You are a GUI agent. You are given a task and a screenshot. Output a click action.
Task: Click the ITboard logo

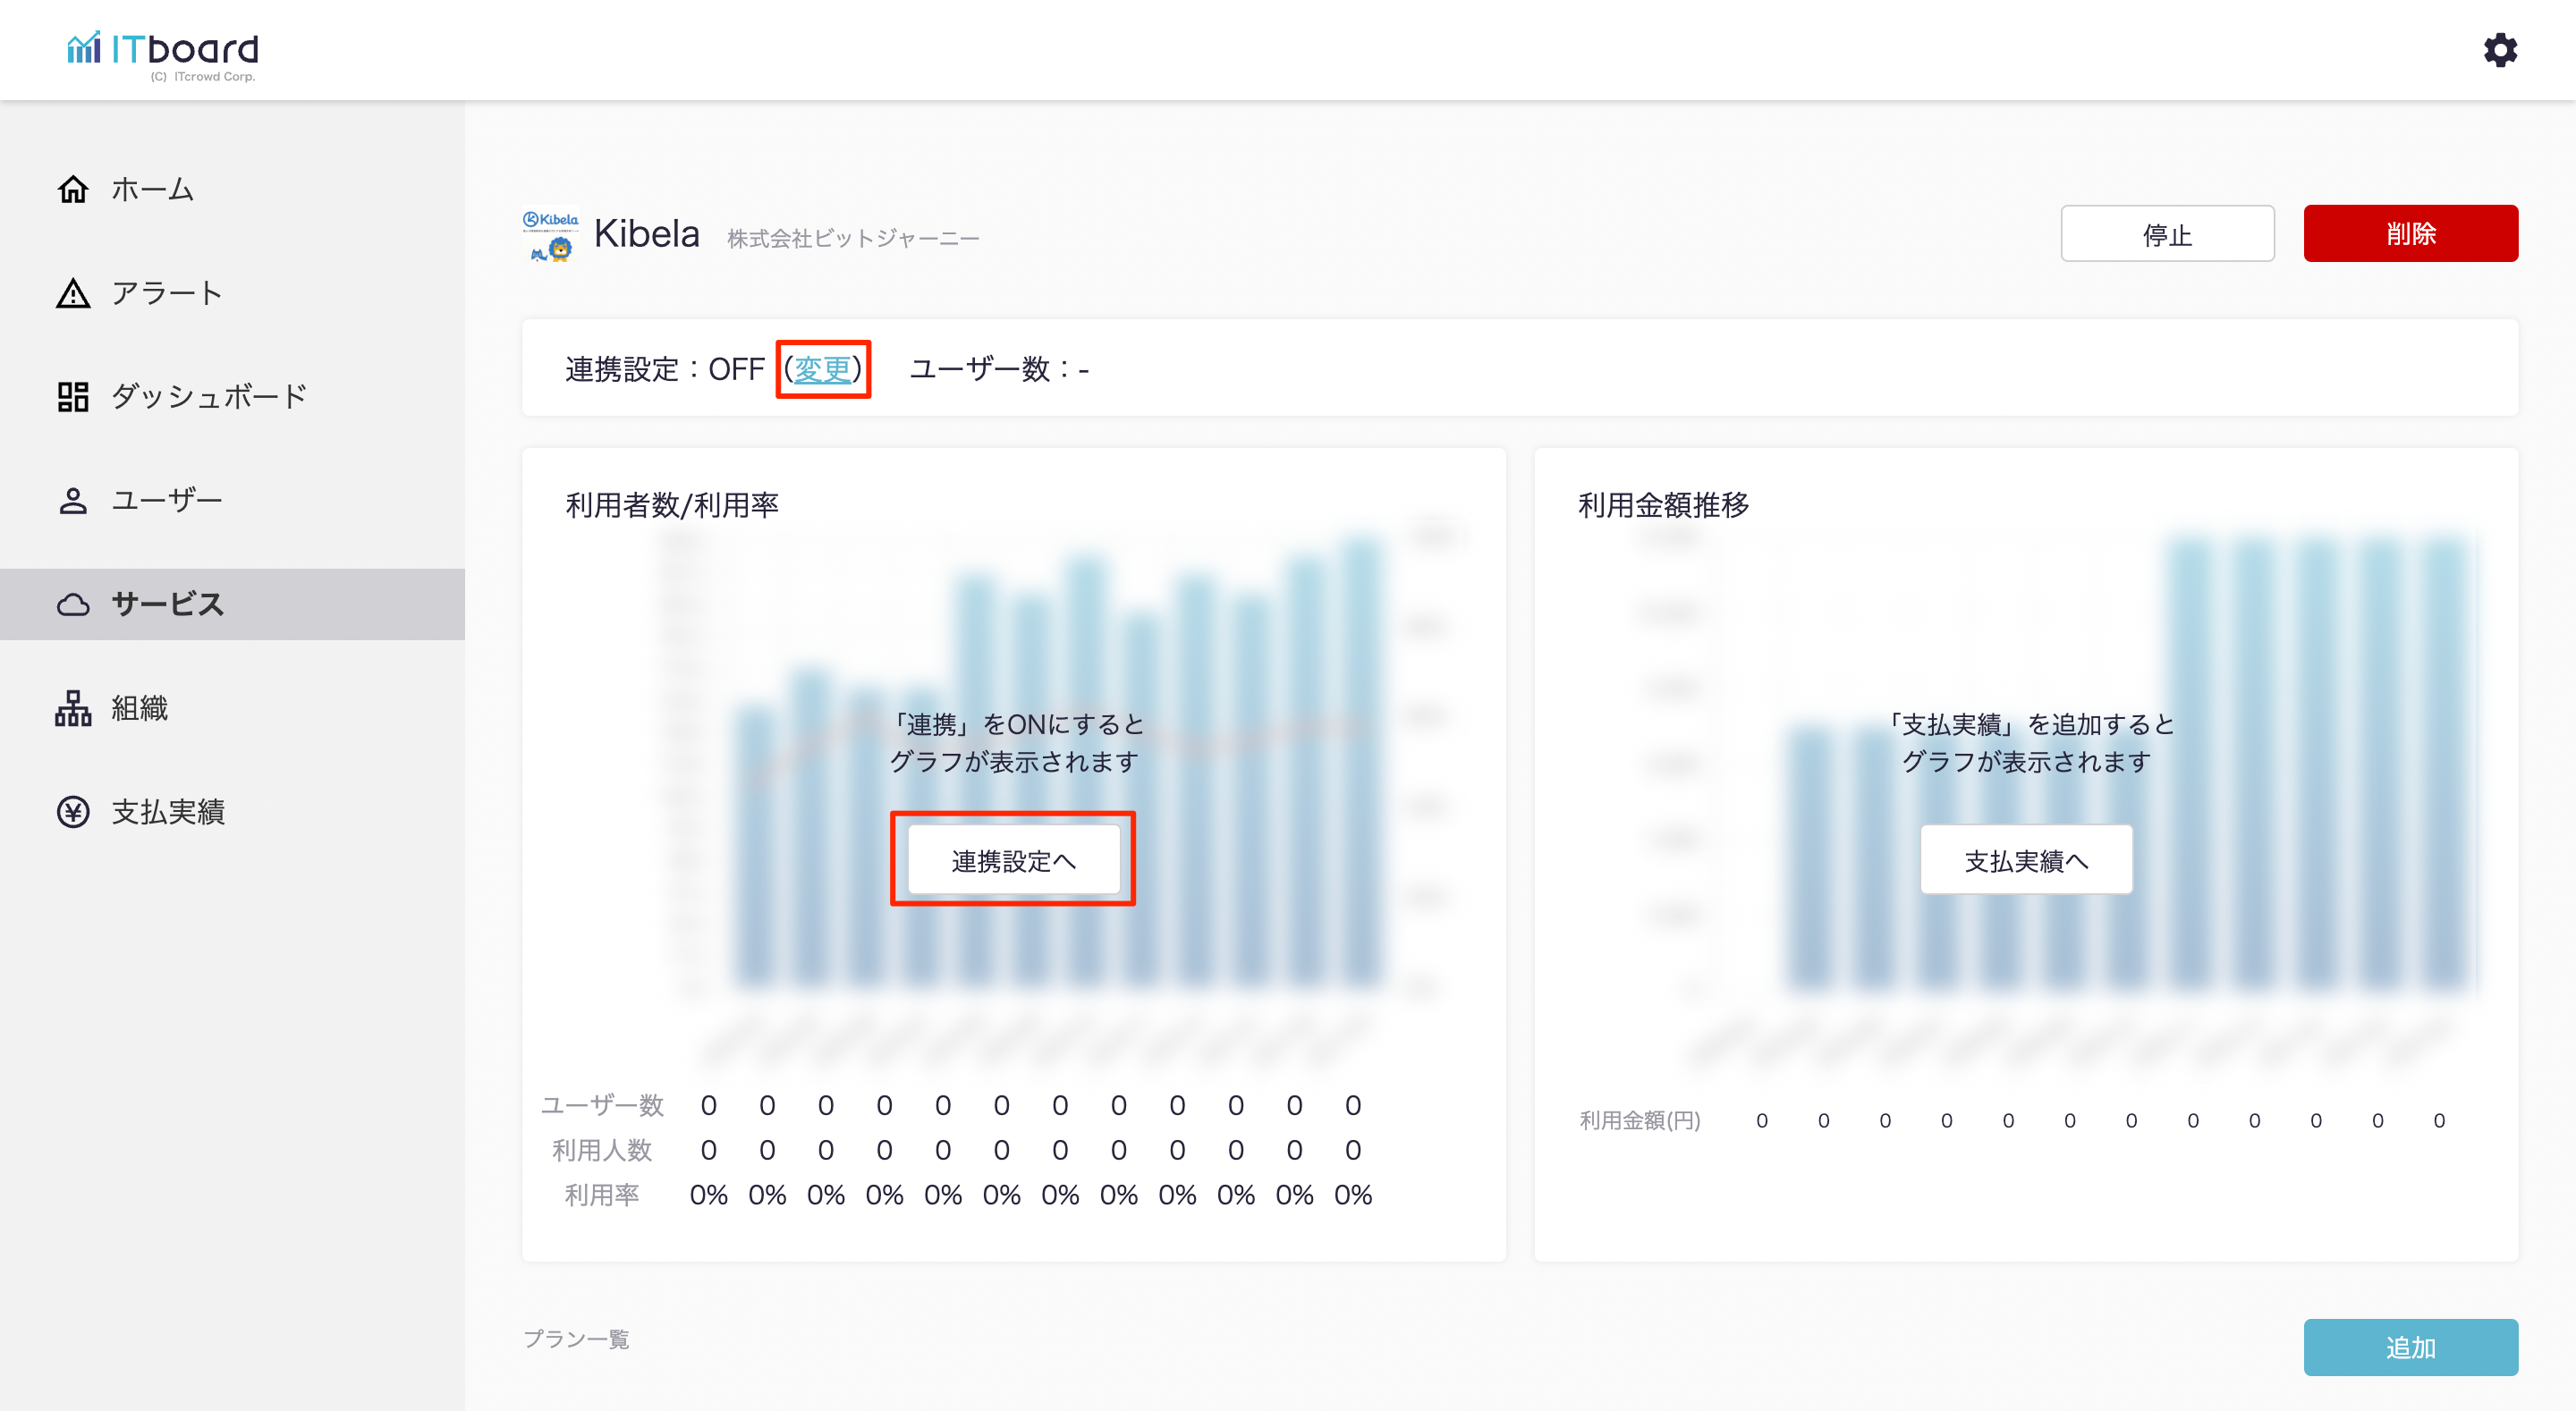pos(163,52)
